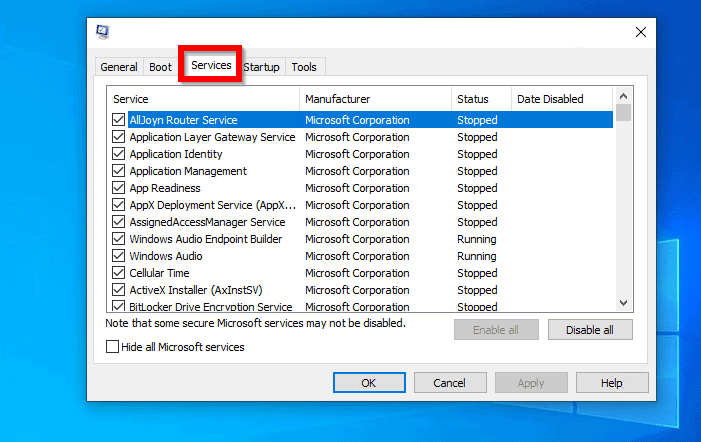Click the Disable all button
The width and height of the screenshot is (701, 442).
(590, 330)
